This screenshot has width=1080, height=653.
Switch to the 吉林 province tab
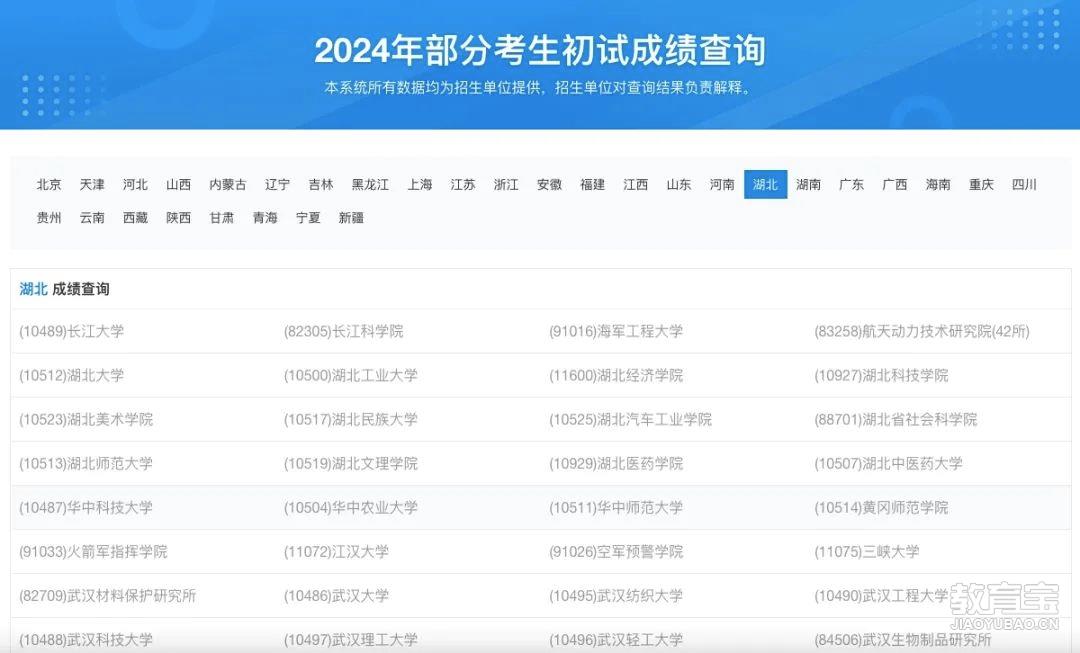tap(321, 185)
